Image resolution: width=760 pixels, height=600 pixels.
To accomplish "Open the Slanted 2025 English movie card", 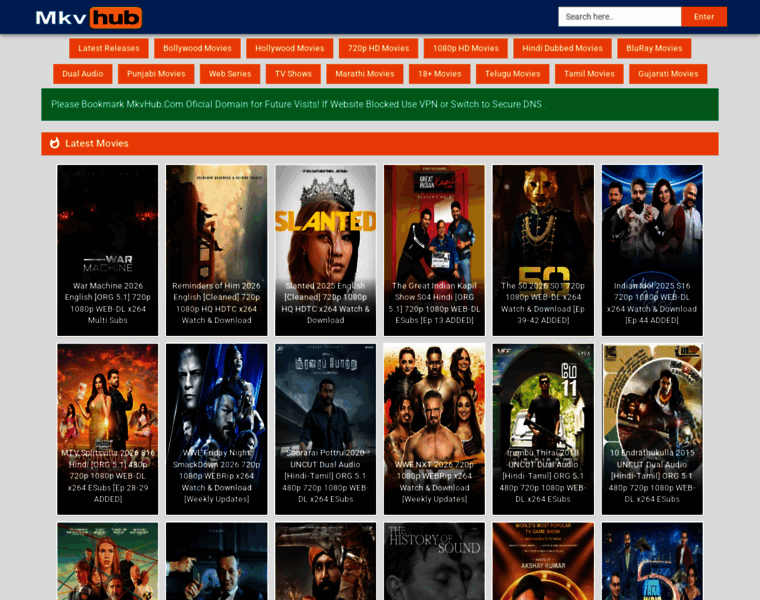I will point(325,250).
